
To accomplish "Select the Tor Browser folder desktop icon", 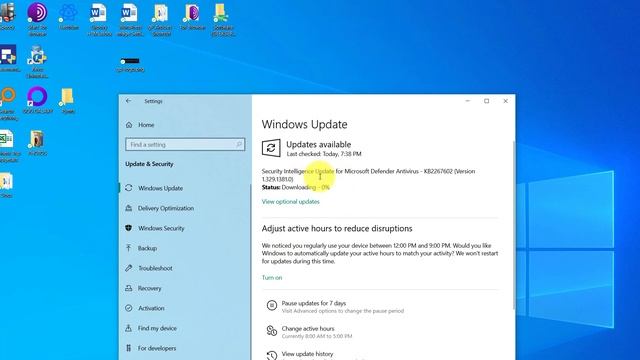I will [192, 13].
